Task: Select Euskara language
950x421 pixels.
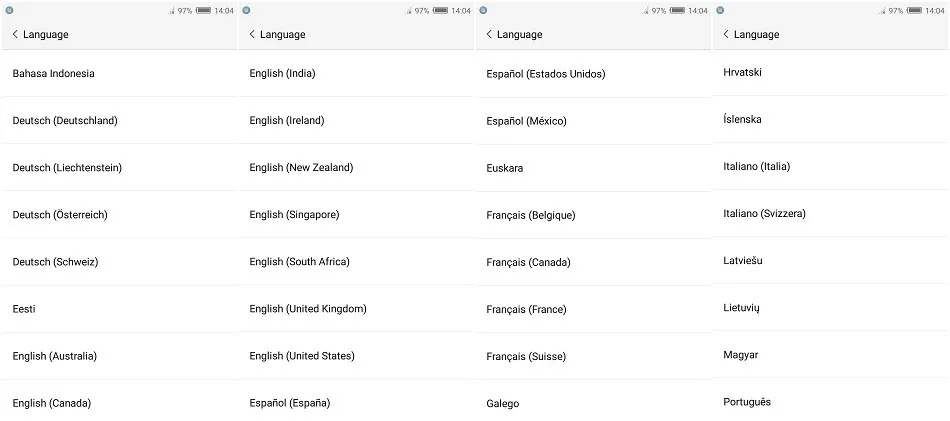Action: pos(505,168)
